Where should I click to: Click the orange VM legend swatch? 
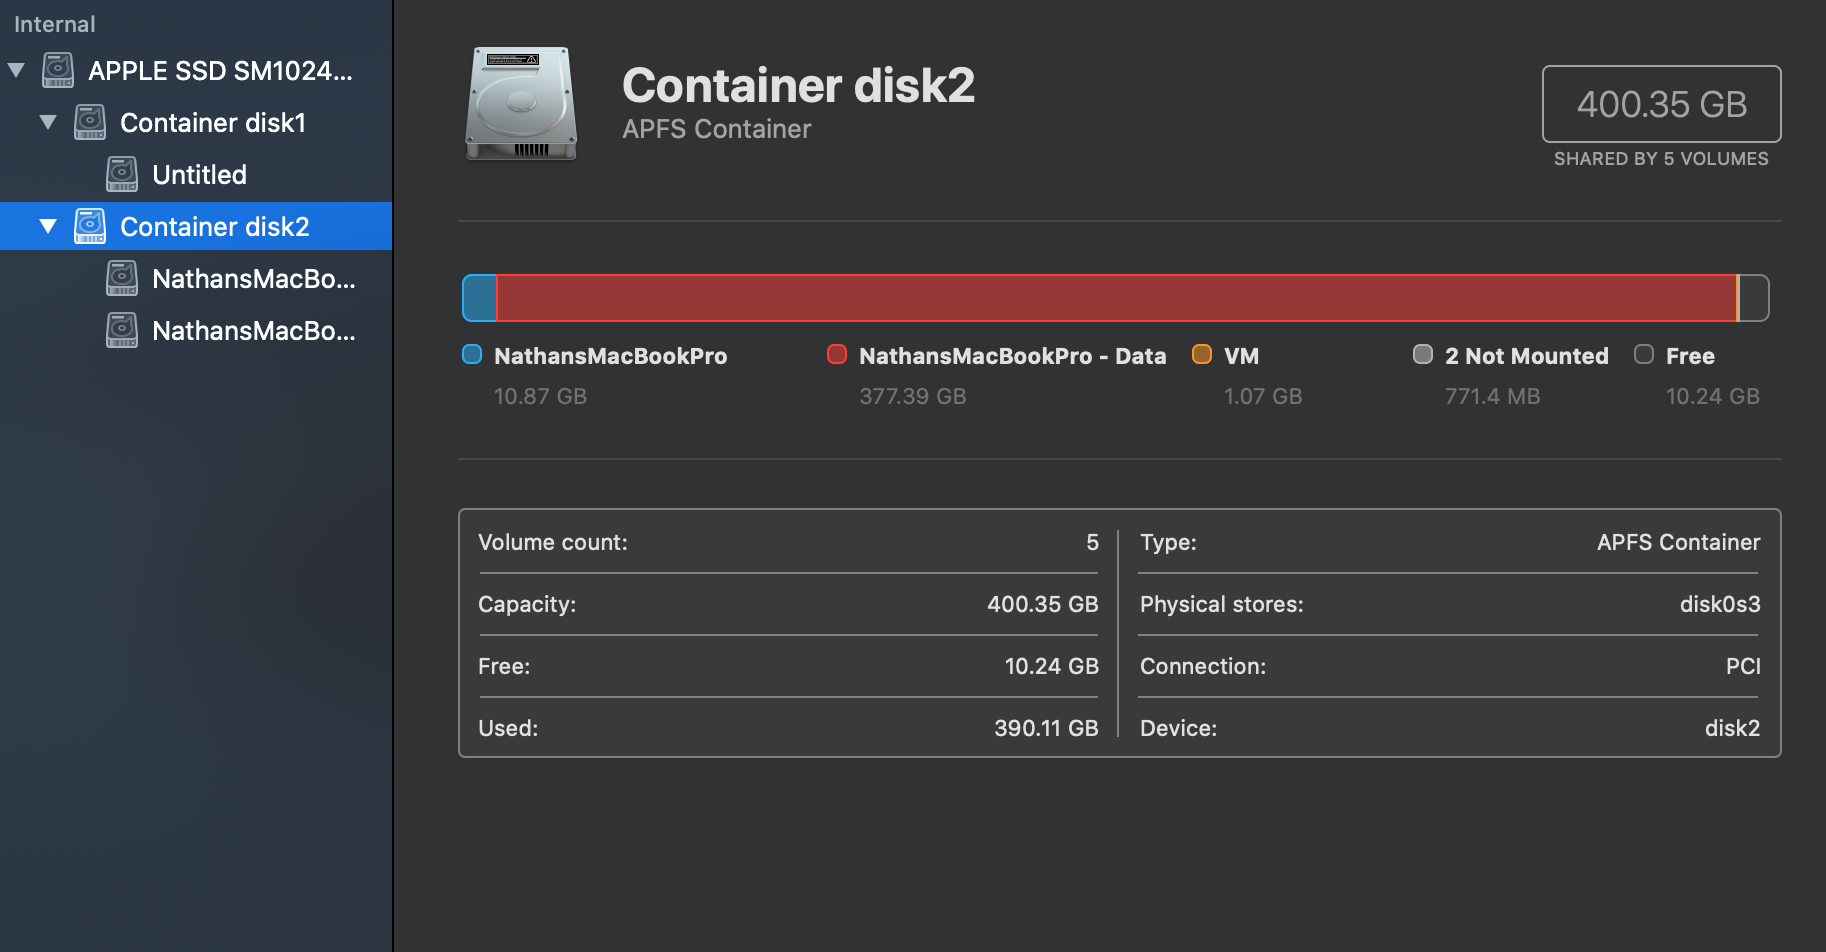1202,355
